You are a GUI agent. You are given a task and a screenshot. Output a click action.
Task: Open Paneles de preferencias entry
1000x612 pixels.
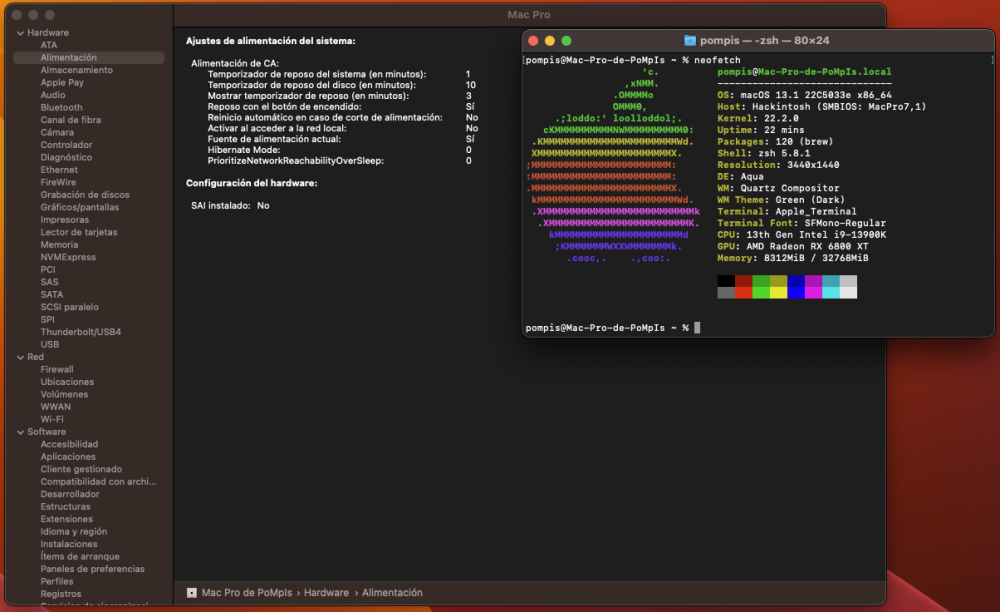click(x=92, y=569)
